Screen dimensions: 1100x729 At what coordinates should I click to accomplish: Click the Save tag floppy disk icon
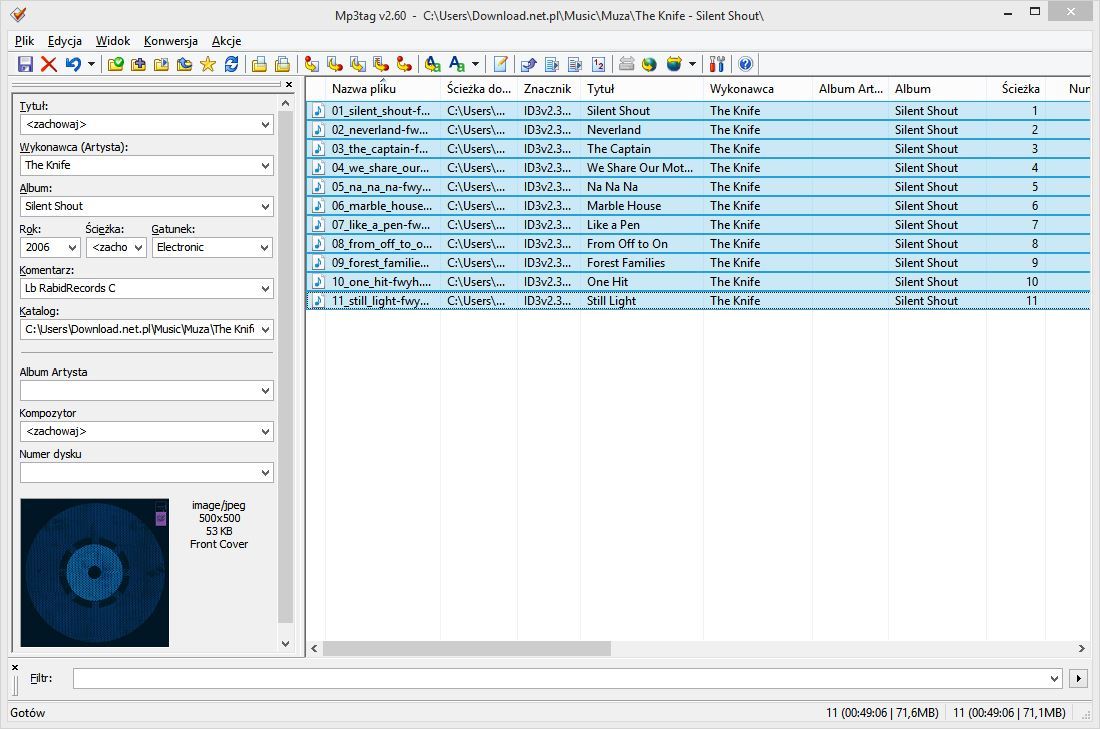pos(25,65)
